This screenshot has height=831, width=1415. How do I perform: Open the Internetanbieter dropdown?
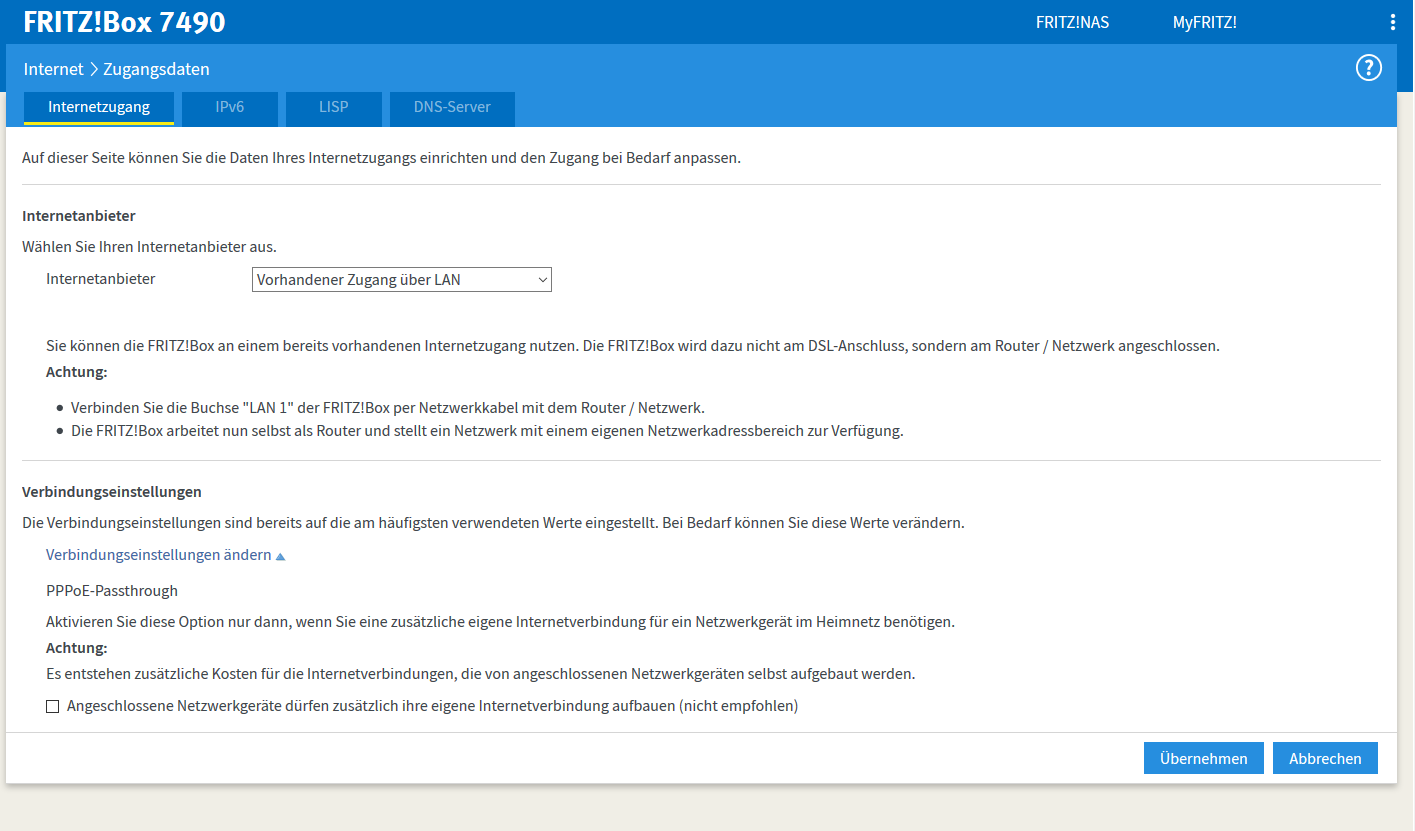point(401,280)
